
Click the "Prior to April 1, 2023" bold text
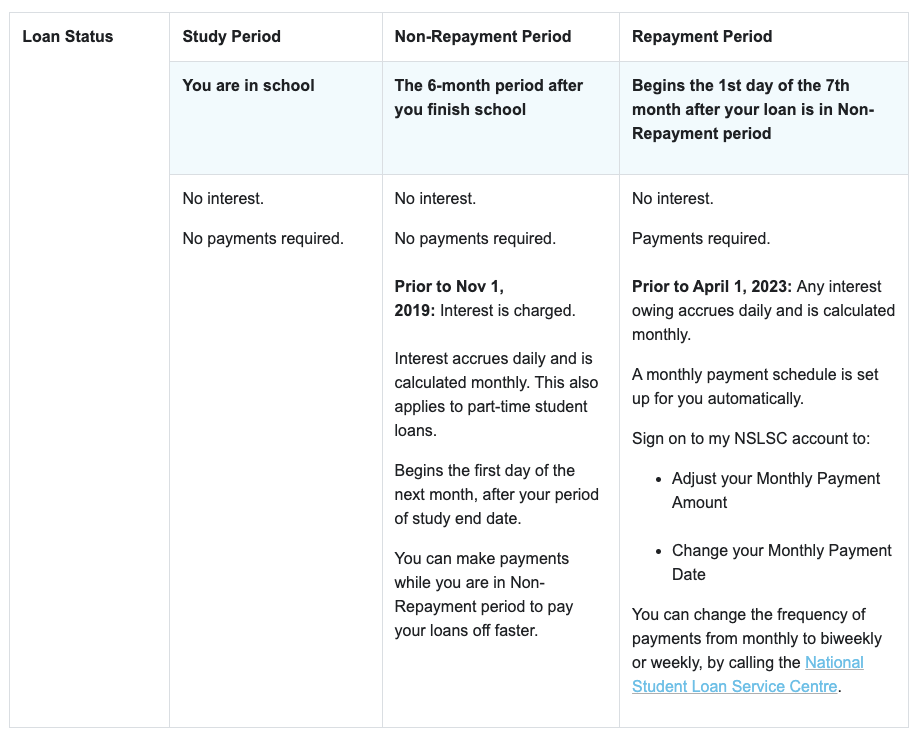click(x=711, y=287)
